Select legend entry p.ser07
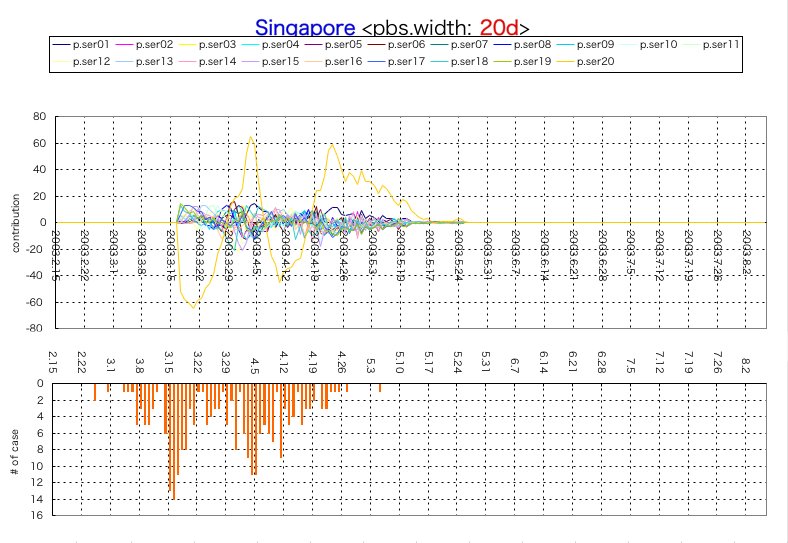This screenshot has height=543, width=788. coord(459,45)
